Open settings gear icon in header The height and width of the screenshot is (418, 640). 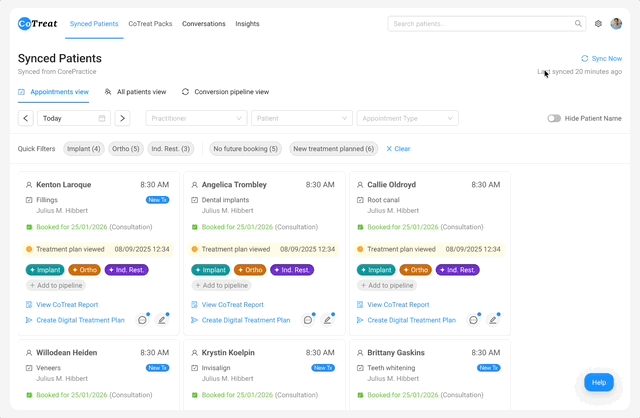point(598,24)
